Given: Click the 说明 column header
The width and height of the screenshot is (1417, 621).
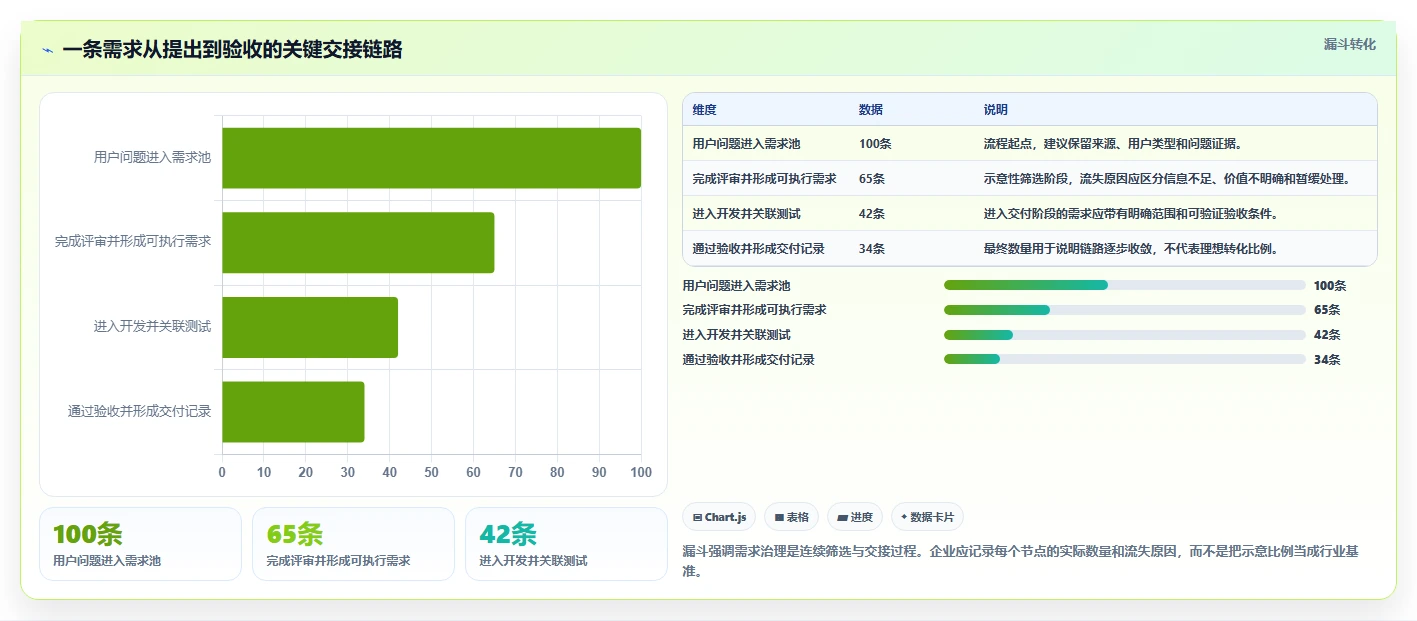Looking at the screenshot, I should [996, 110].
